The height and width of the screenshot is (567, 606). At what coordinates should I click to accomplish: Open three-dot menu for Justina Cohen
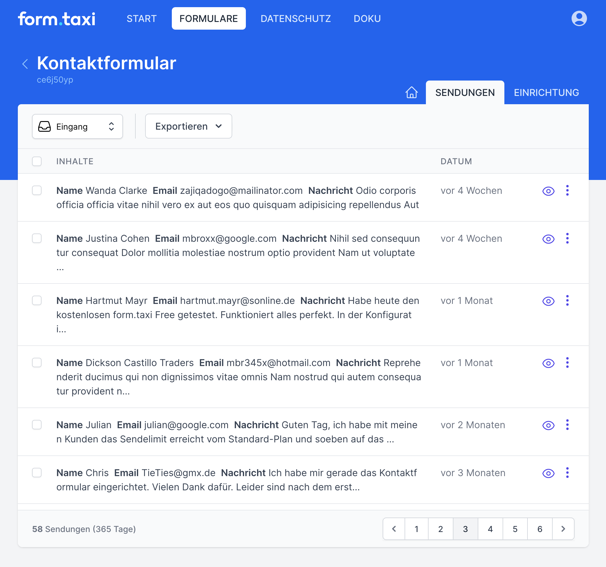tap(567, 239)
